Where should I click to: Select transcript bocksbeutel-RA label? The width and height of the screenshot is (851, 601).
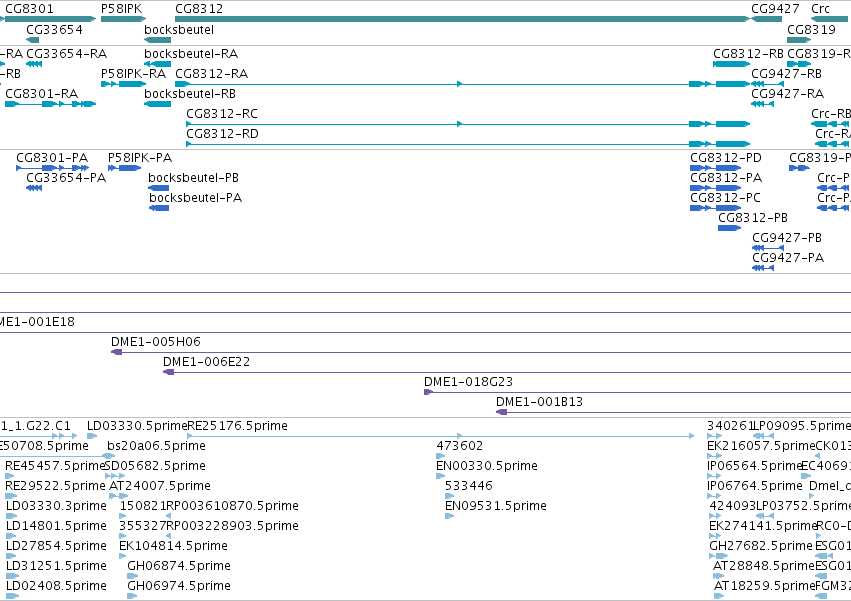tap(191, 54)
